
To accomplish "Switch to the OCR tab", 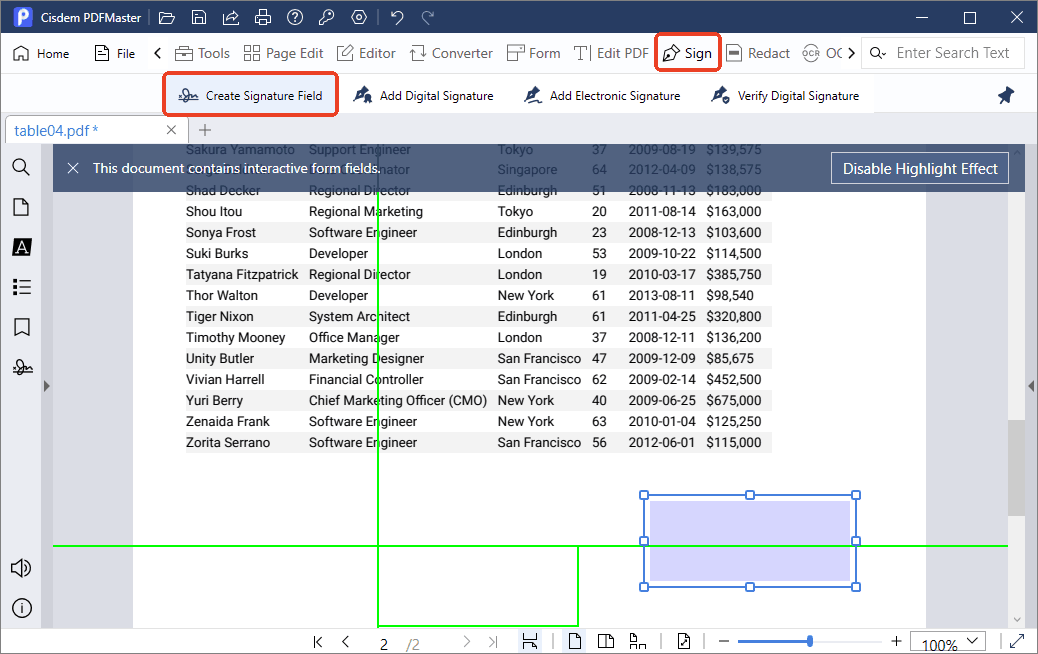I will tap(822, 53).
